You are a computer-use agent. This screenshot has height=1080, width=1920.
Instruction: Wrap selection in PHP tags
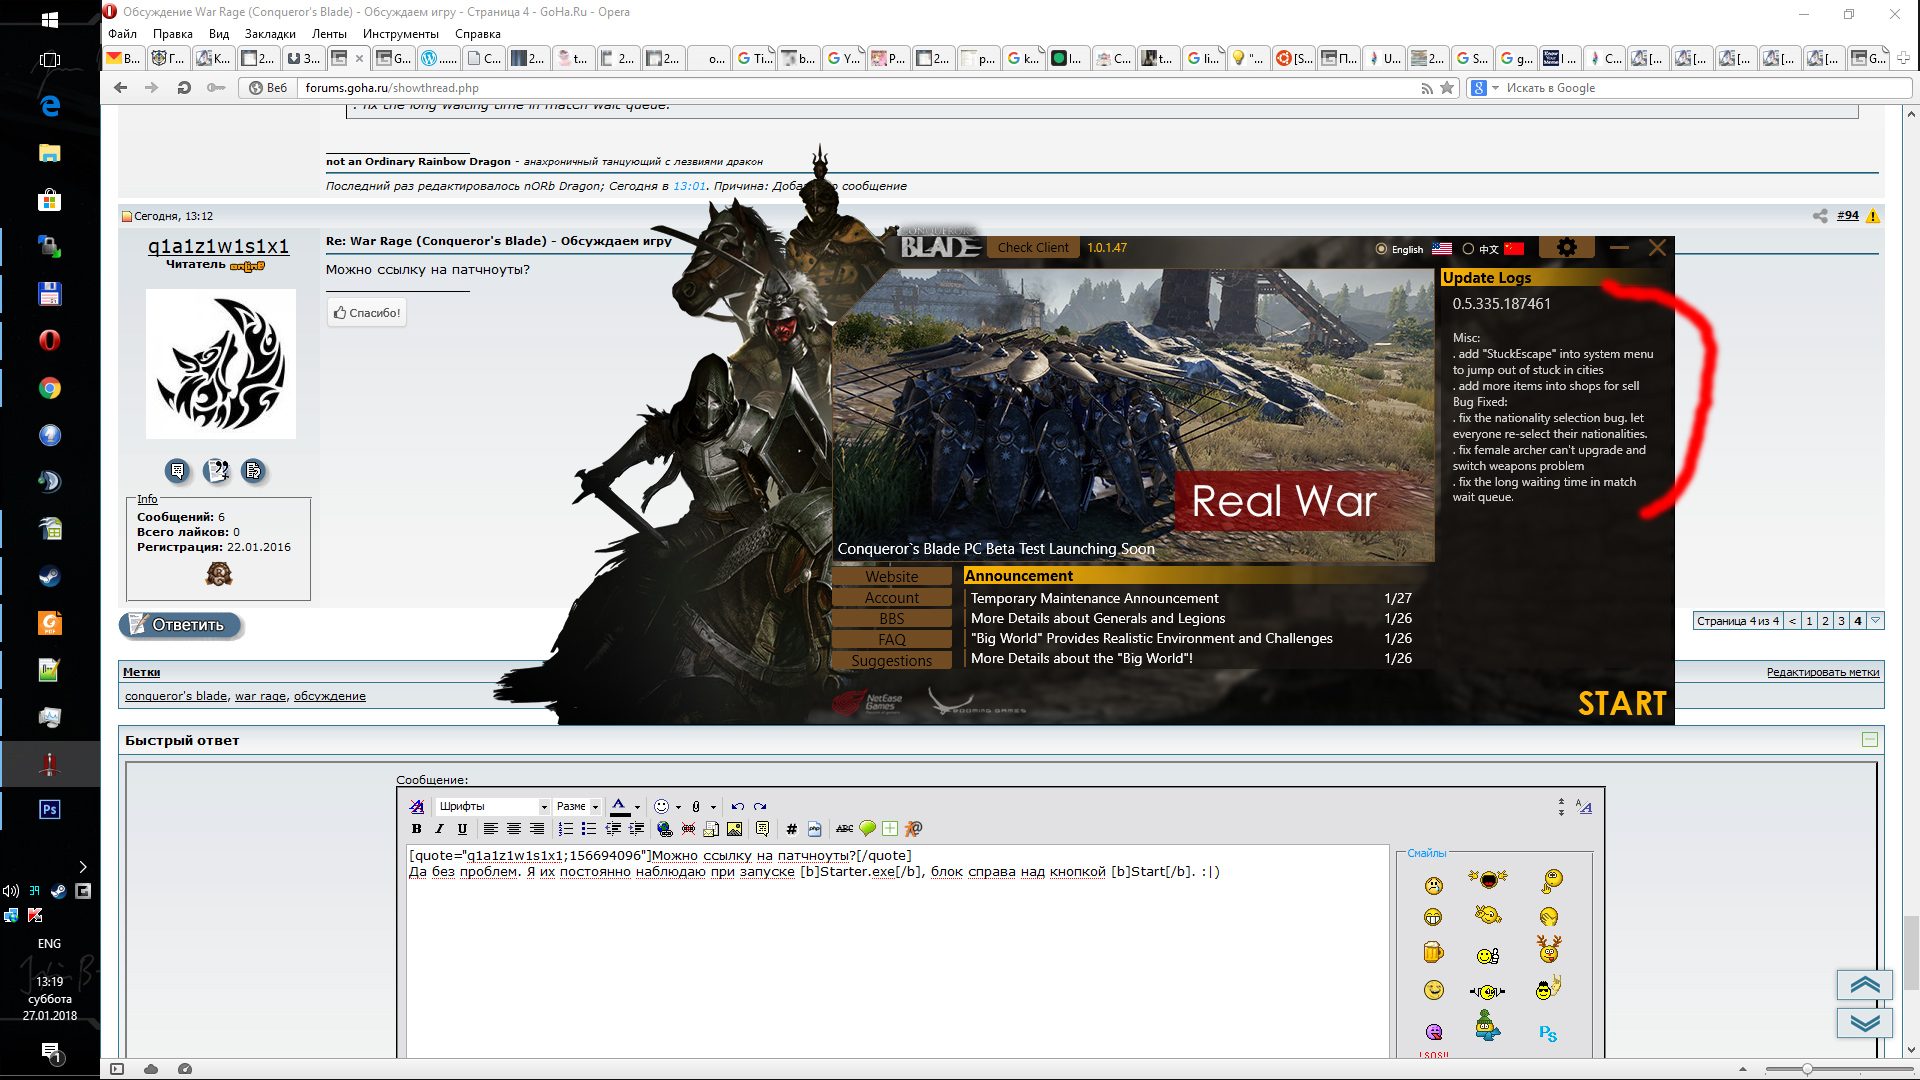(x=815, y=829)
